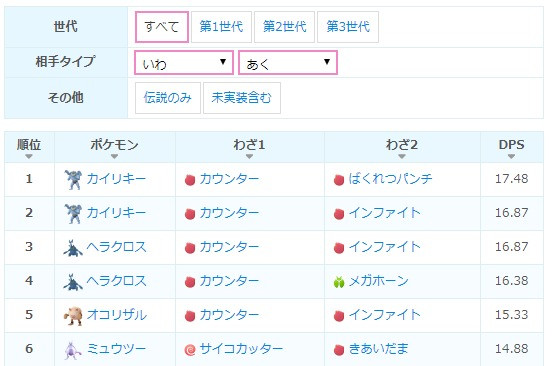Open the あく opponent type dropdown

pyautogui.click(x=288, y=63)
